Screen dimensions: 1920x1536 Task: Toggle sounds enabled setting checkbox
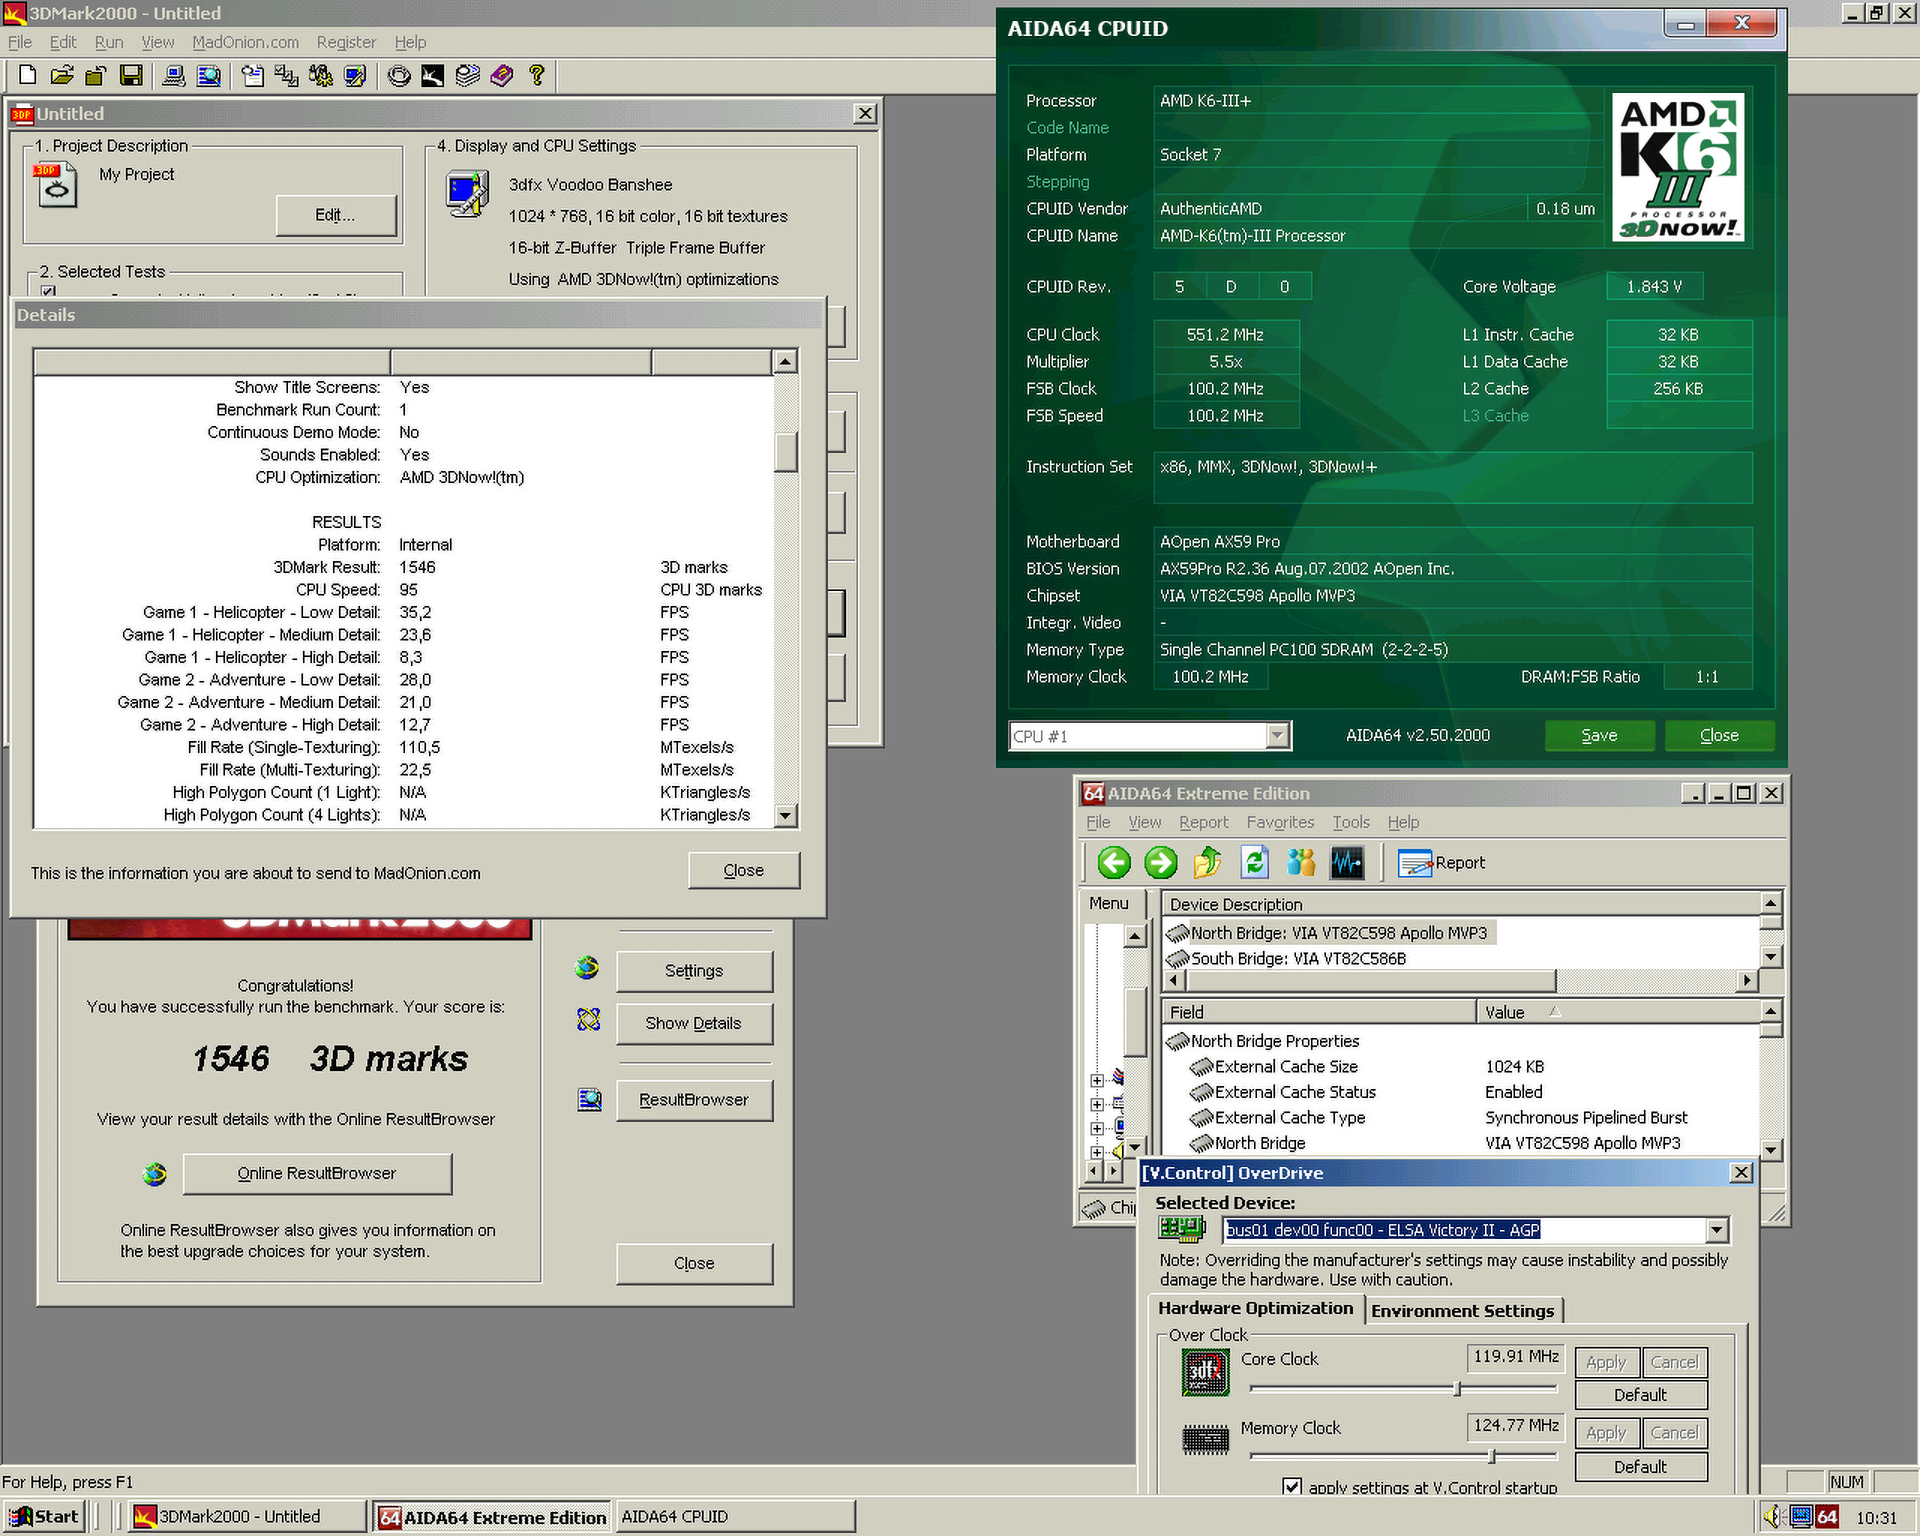tap(414, 455)
